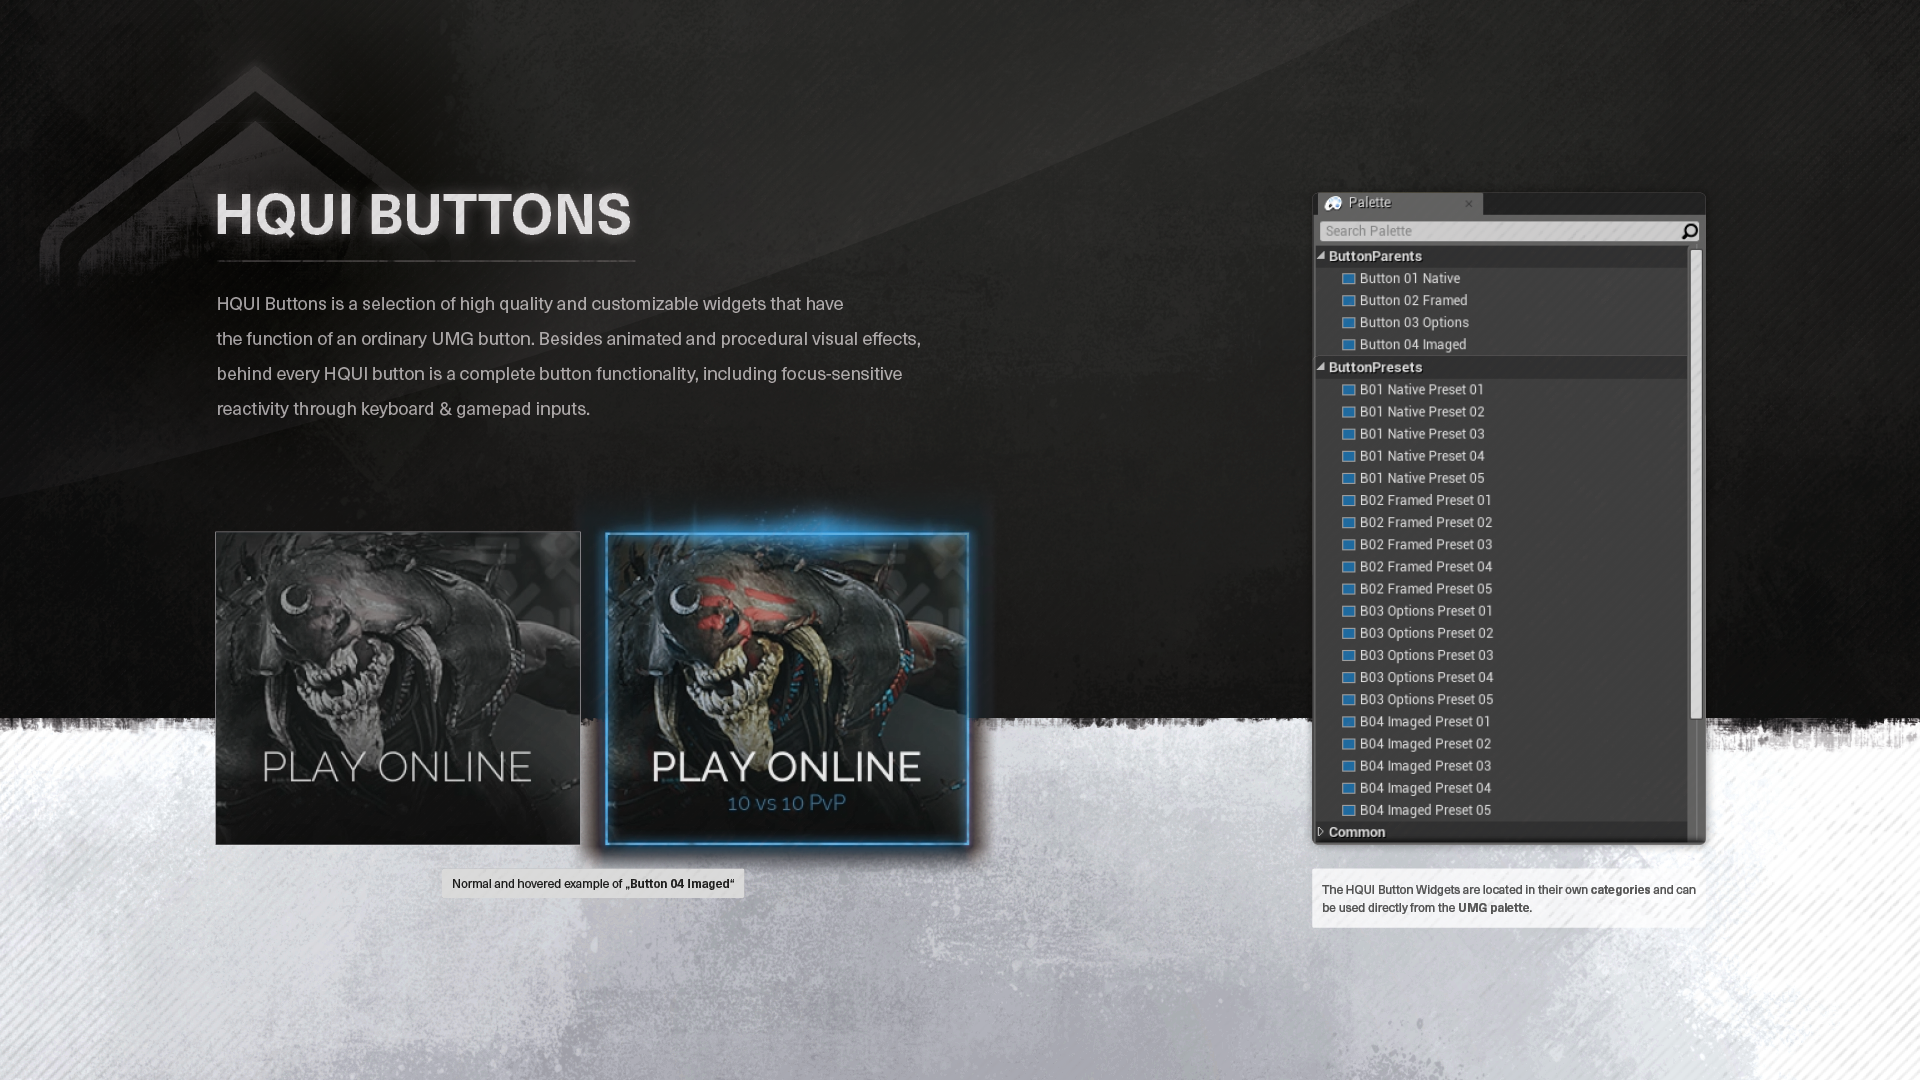This screenshot has width=1920, height=1080.
Task: Toggle visibility of ButtonPresets section
Action: point(1321,367)
